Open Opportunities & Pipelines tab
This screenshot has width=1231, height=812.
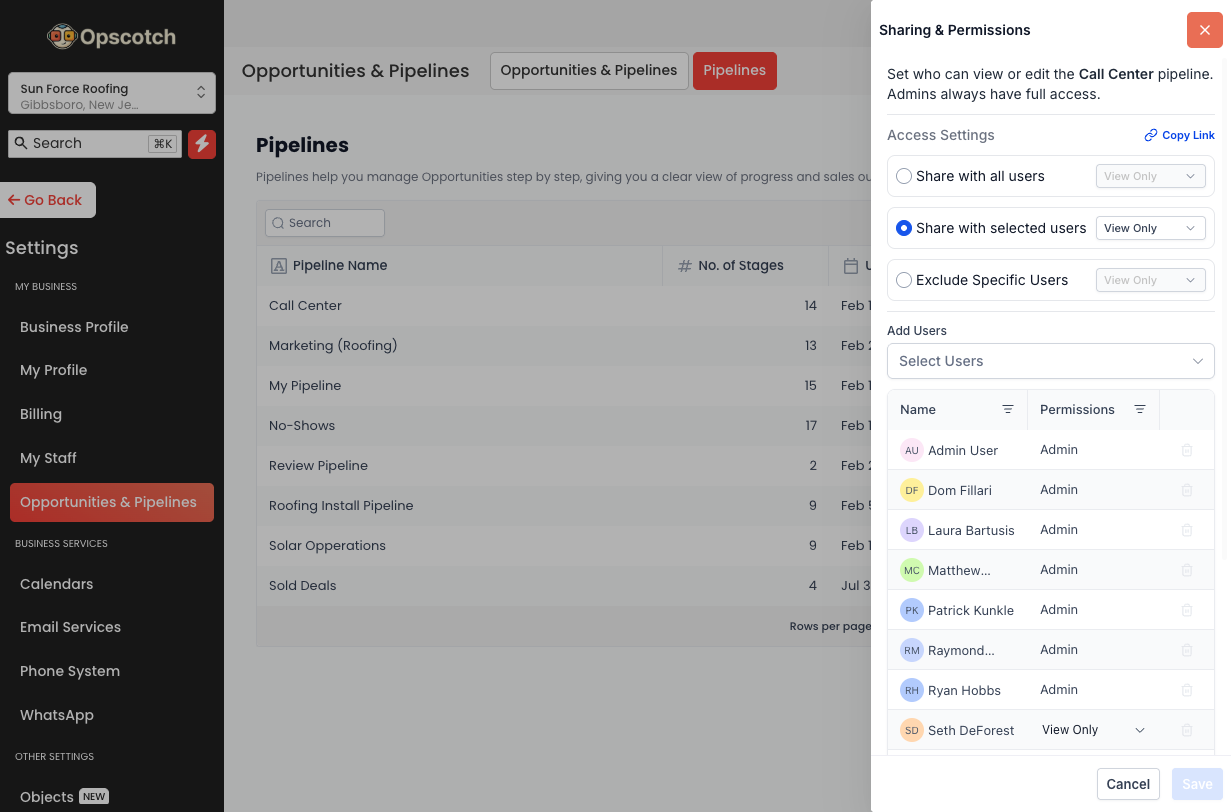588,71
